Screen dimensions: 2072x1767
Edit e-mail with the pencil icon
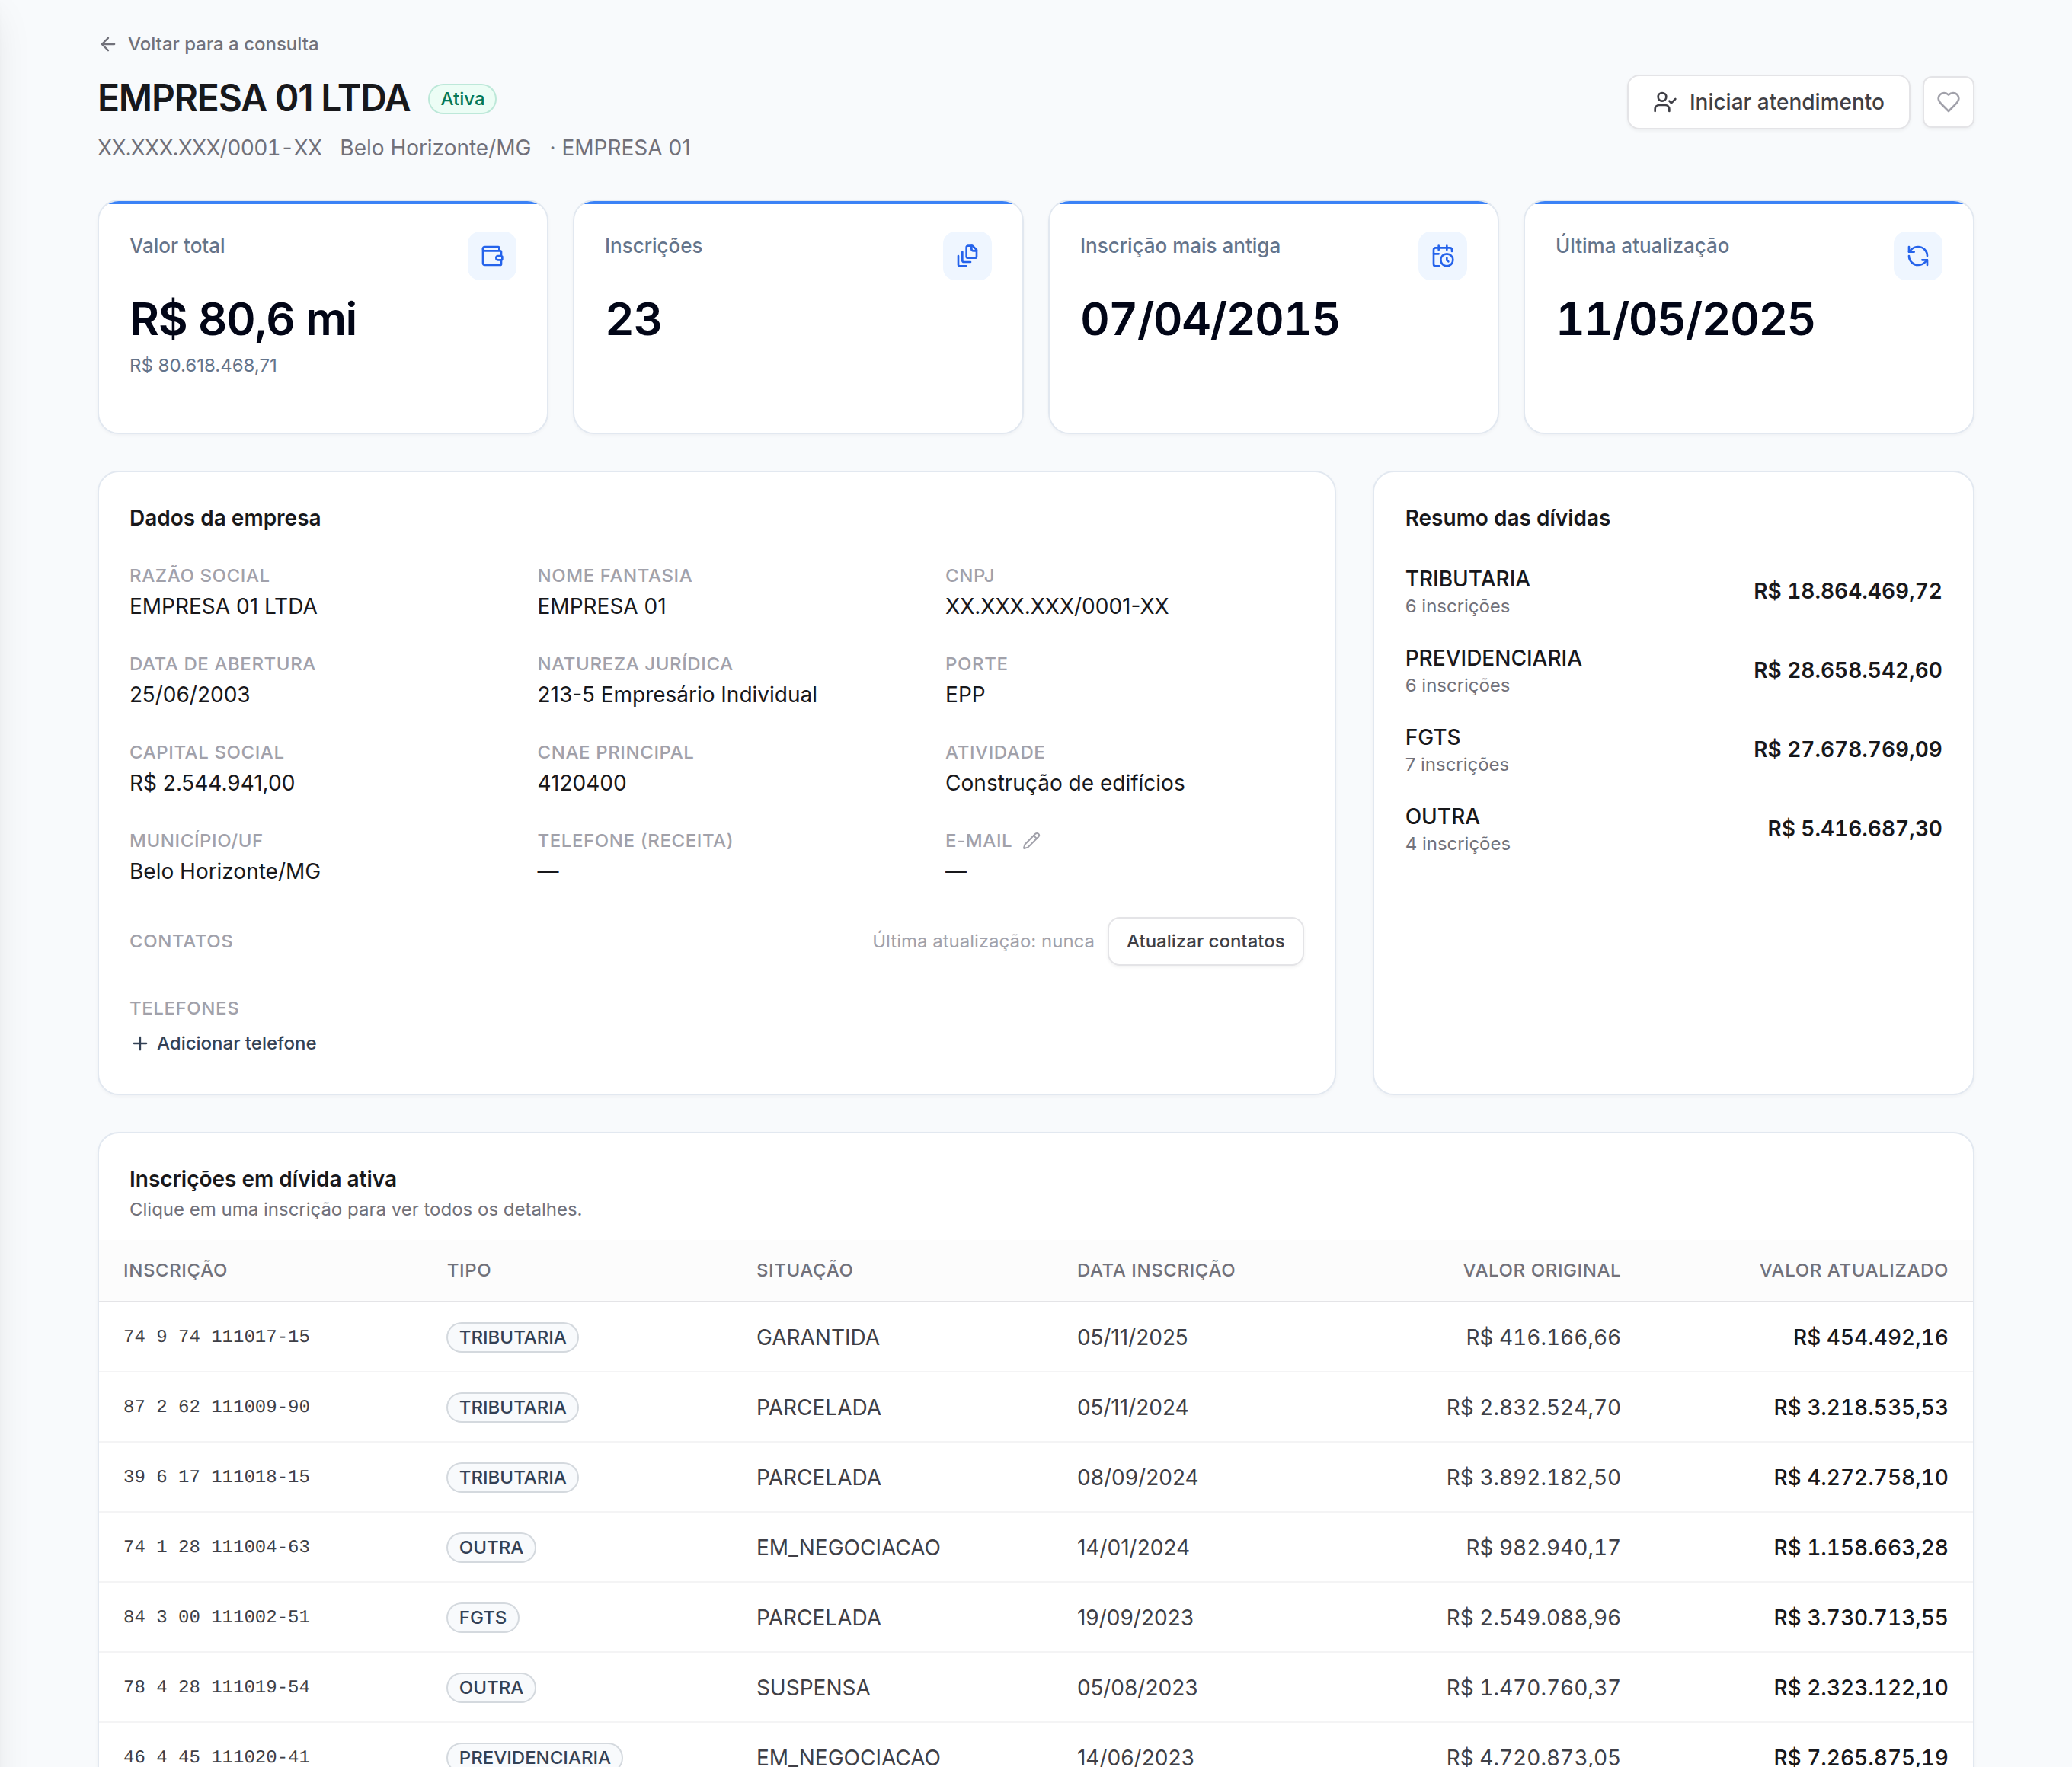[1031, 841]
